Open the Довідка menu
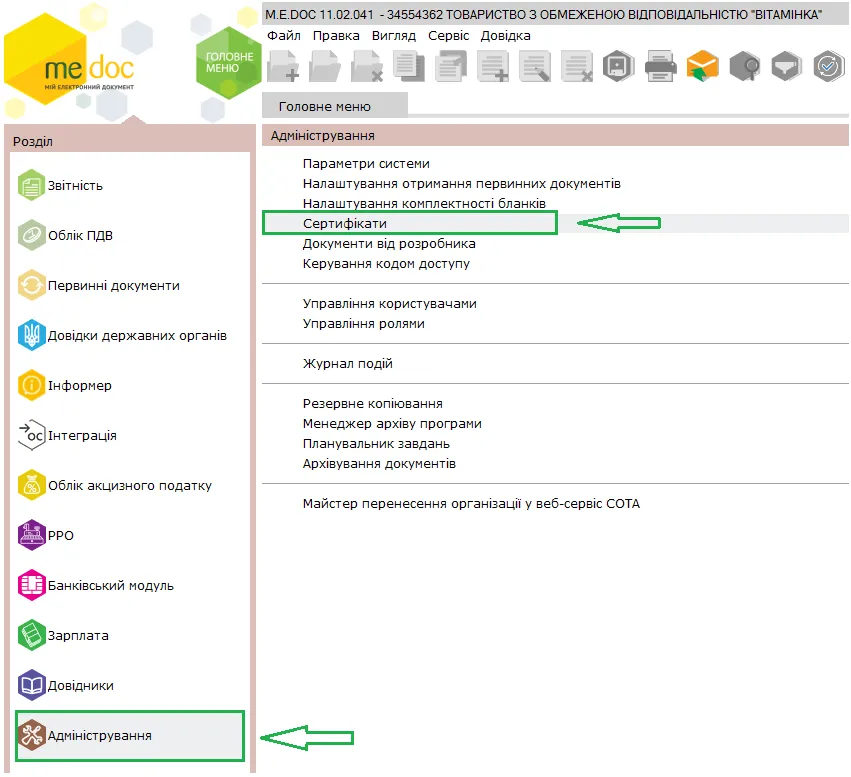Viewport: 851px width, 777px height. (x=505, y=36)
